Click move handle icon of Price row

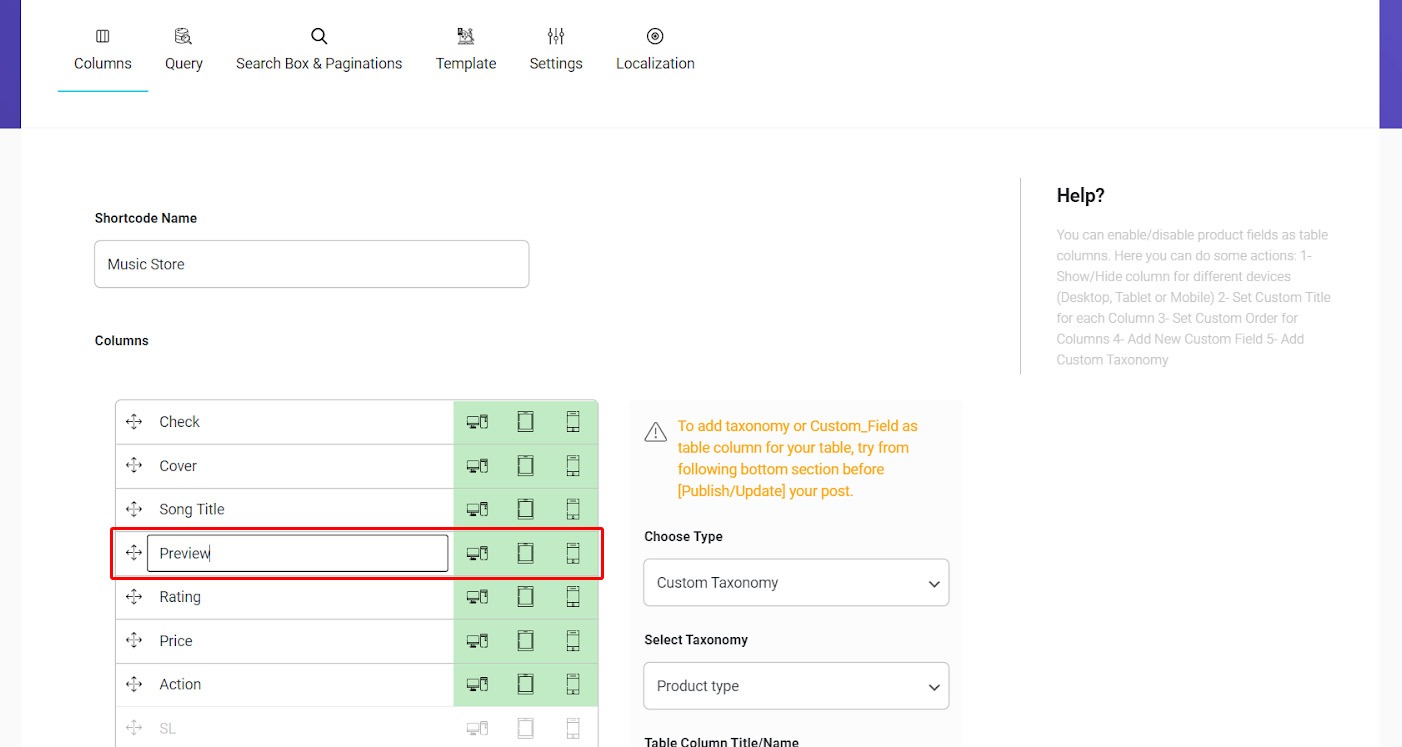[x=134, y=641]
